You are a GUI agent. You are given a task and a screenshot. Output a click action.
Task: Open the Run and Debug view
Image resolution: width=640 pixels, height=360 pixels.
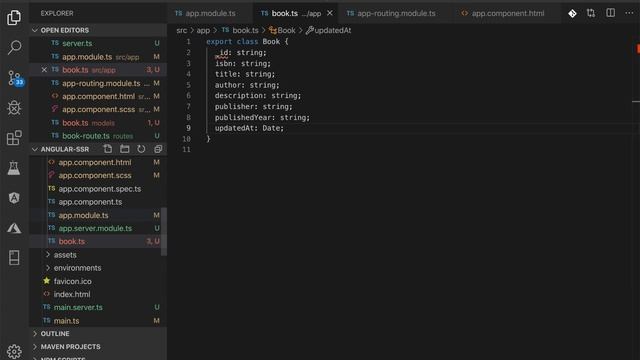pyautogui.click(x=14, y=108)
